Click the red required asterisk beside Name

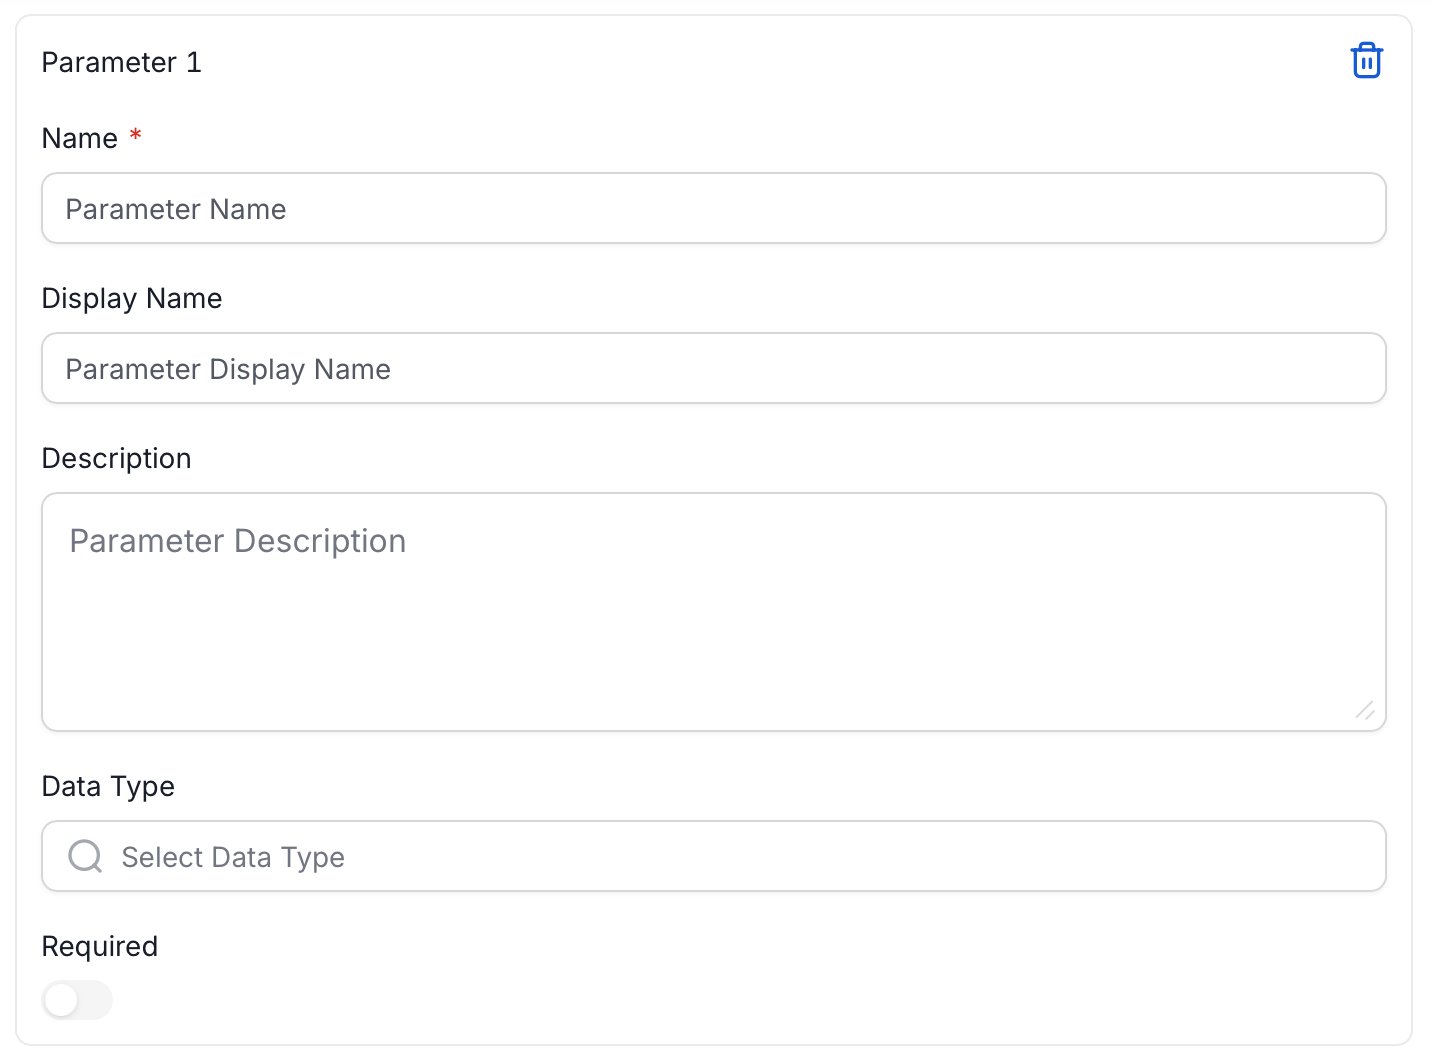point(135,134)
